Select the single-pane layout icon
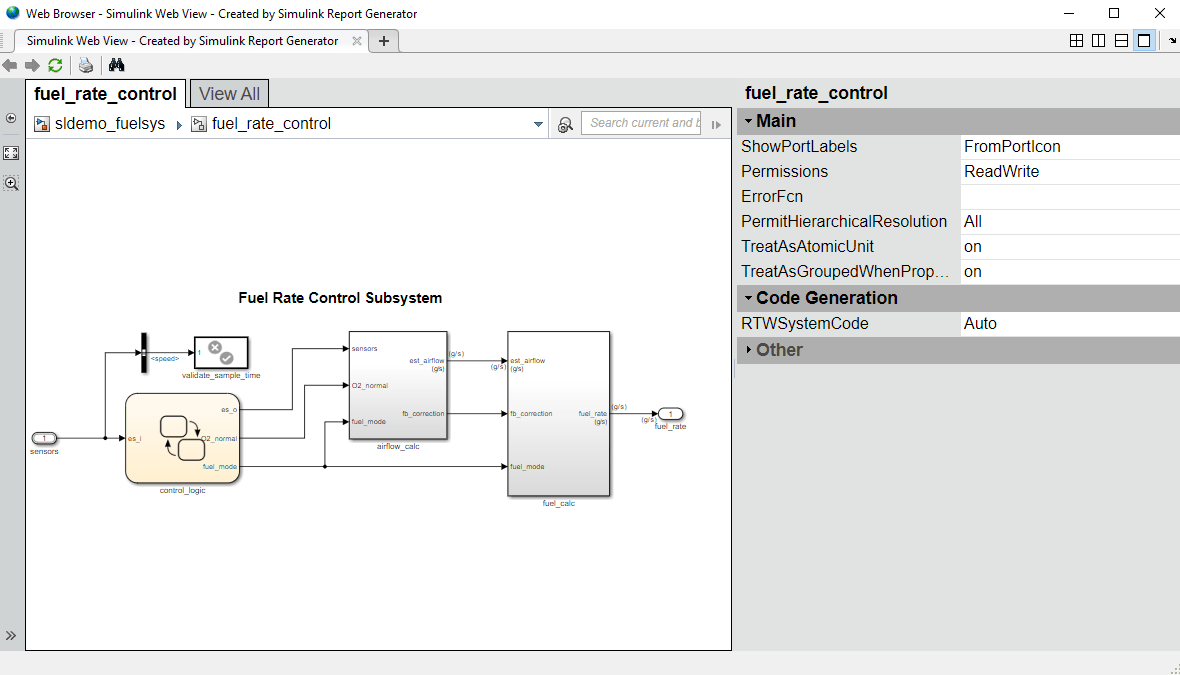1180x675 pixels. click(1144, 41)
